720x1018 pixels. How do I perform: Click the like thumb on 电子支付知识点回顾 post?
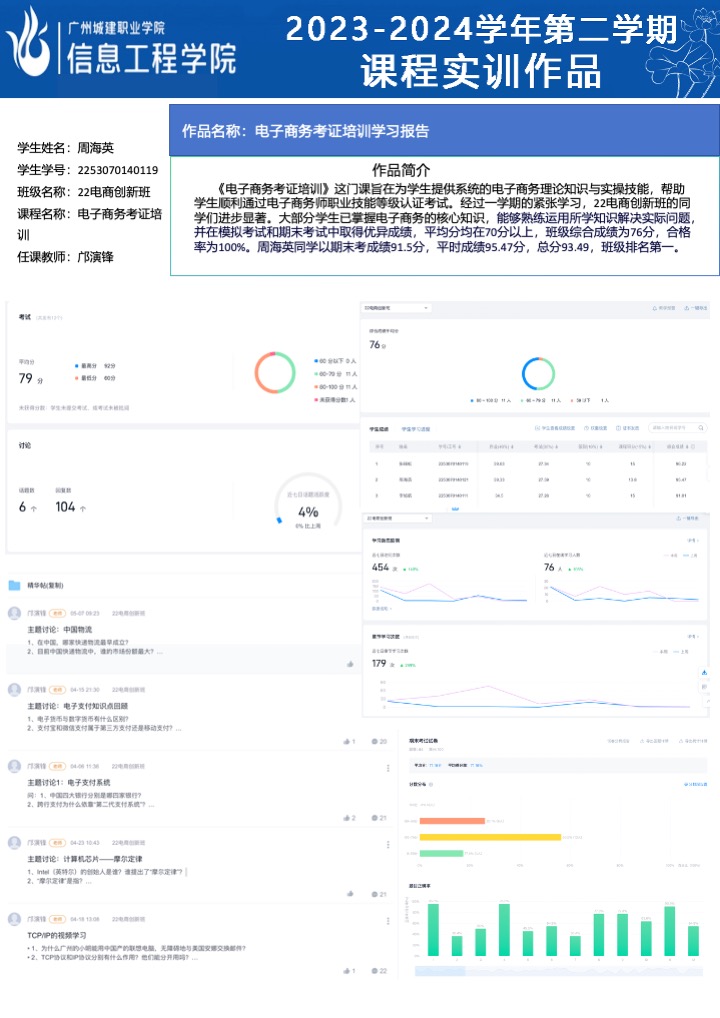click(348, 741)
